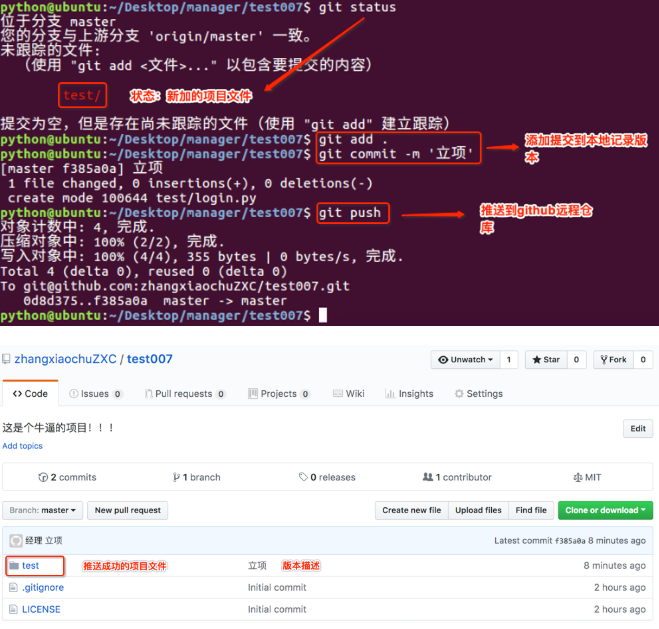This screenshot has height=629, width=659.
Task: Open the commit hash f385a0a link
Action: click(x=570, y=541)
